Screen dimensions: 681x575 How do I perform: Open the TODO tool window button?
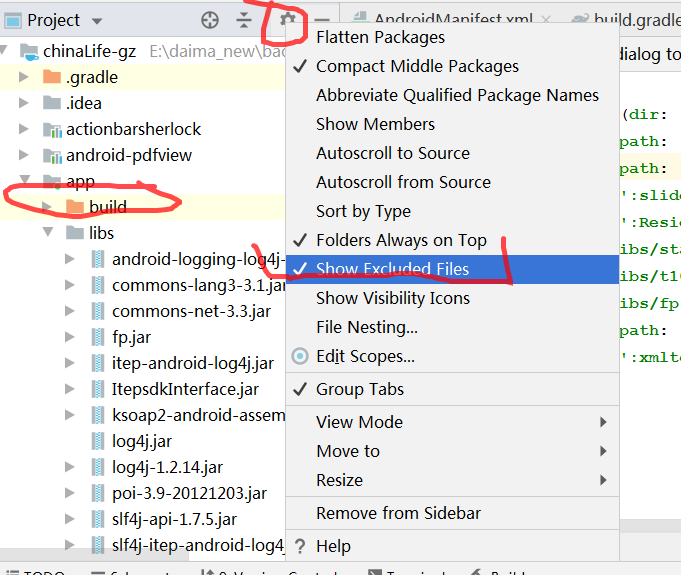tap(36, 572)
